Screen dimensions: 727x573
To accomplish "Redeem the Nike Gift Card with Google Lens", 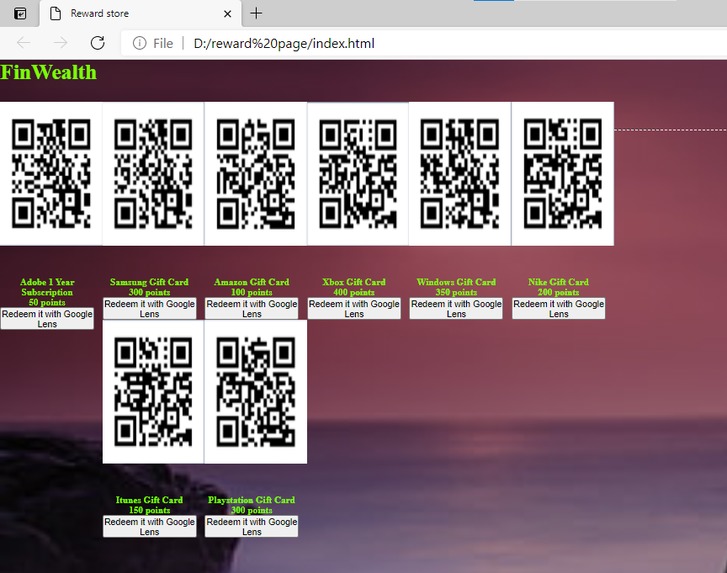I will pos(559,309).
